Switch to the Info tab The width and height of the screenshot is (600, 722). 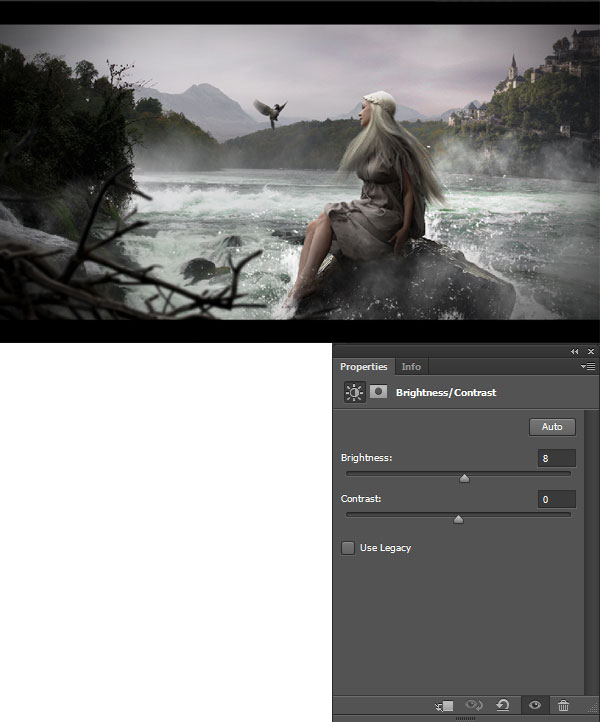[411, 367]
